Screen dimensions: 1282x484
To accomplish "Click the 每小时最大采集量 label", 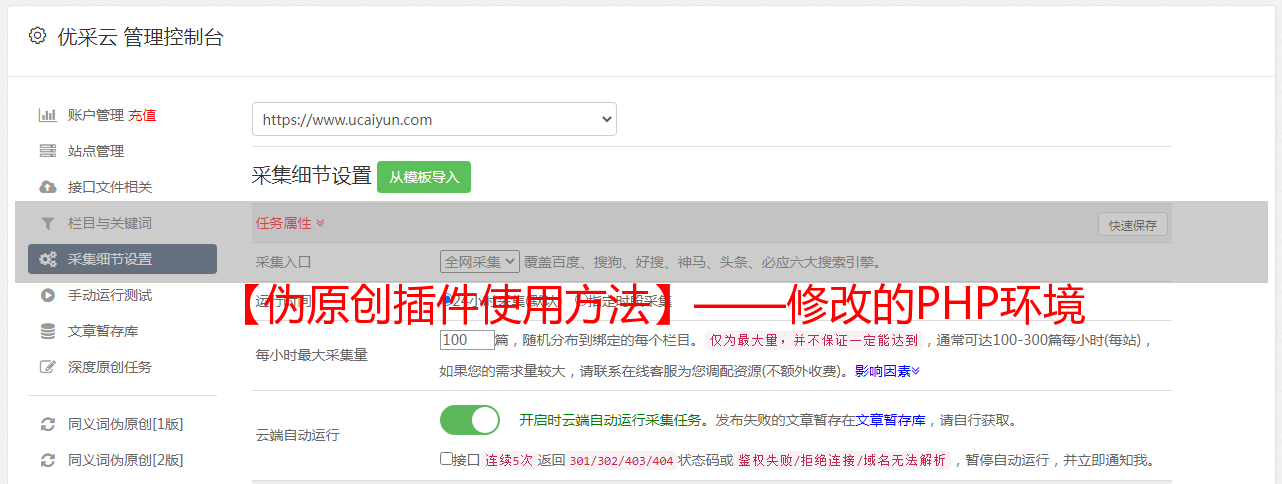I will pos(312,355).
